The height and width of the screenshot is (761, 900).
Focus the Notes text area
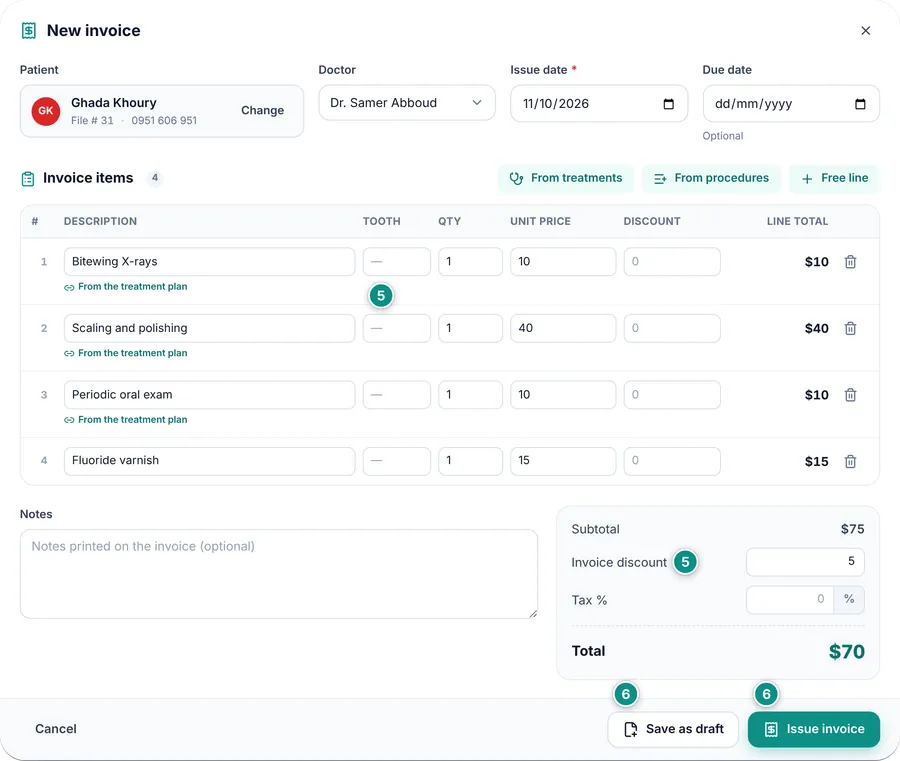click(x=279, y=574)
